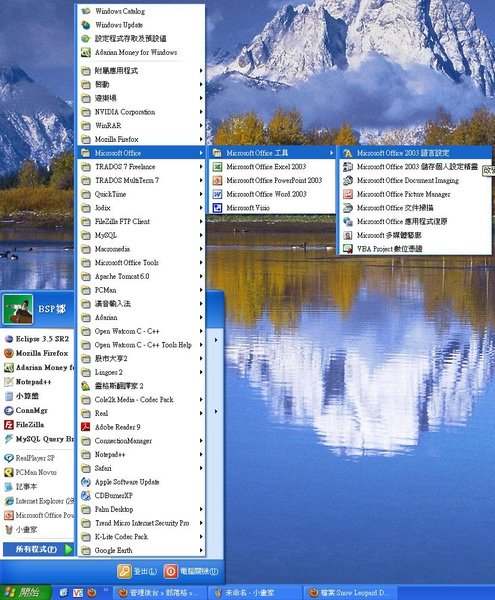Screen dimensions: 495x600
Task: Launch Adobe Reader 9
Action: click(141, 427)
